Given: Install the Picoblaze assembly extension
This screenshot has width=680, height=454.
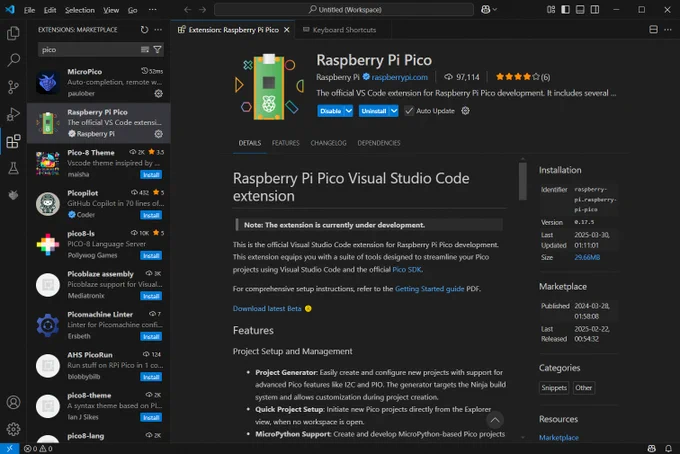Looking at the screenshot, I should point(151,296).
